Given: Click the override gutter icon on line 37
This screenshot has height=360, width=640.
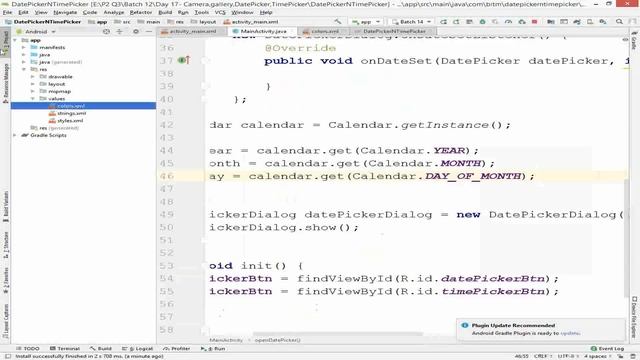Looking at the screenshot, I should tap(184, 60).
